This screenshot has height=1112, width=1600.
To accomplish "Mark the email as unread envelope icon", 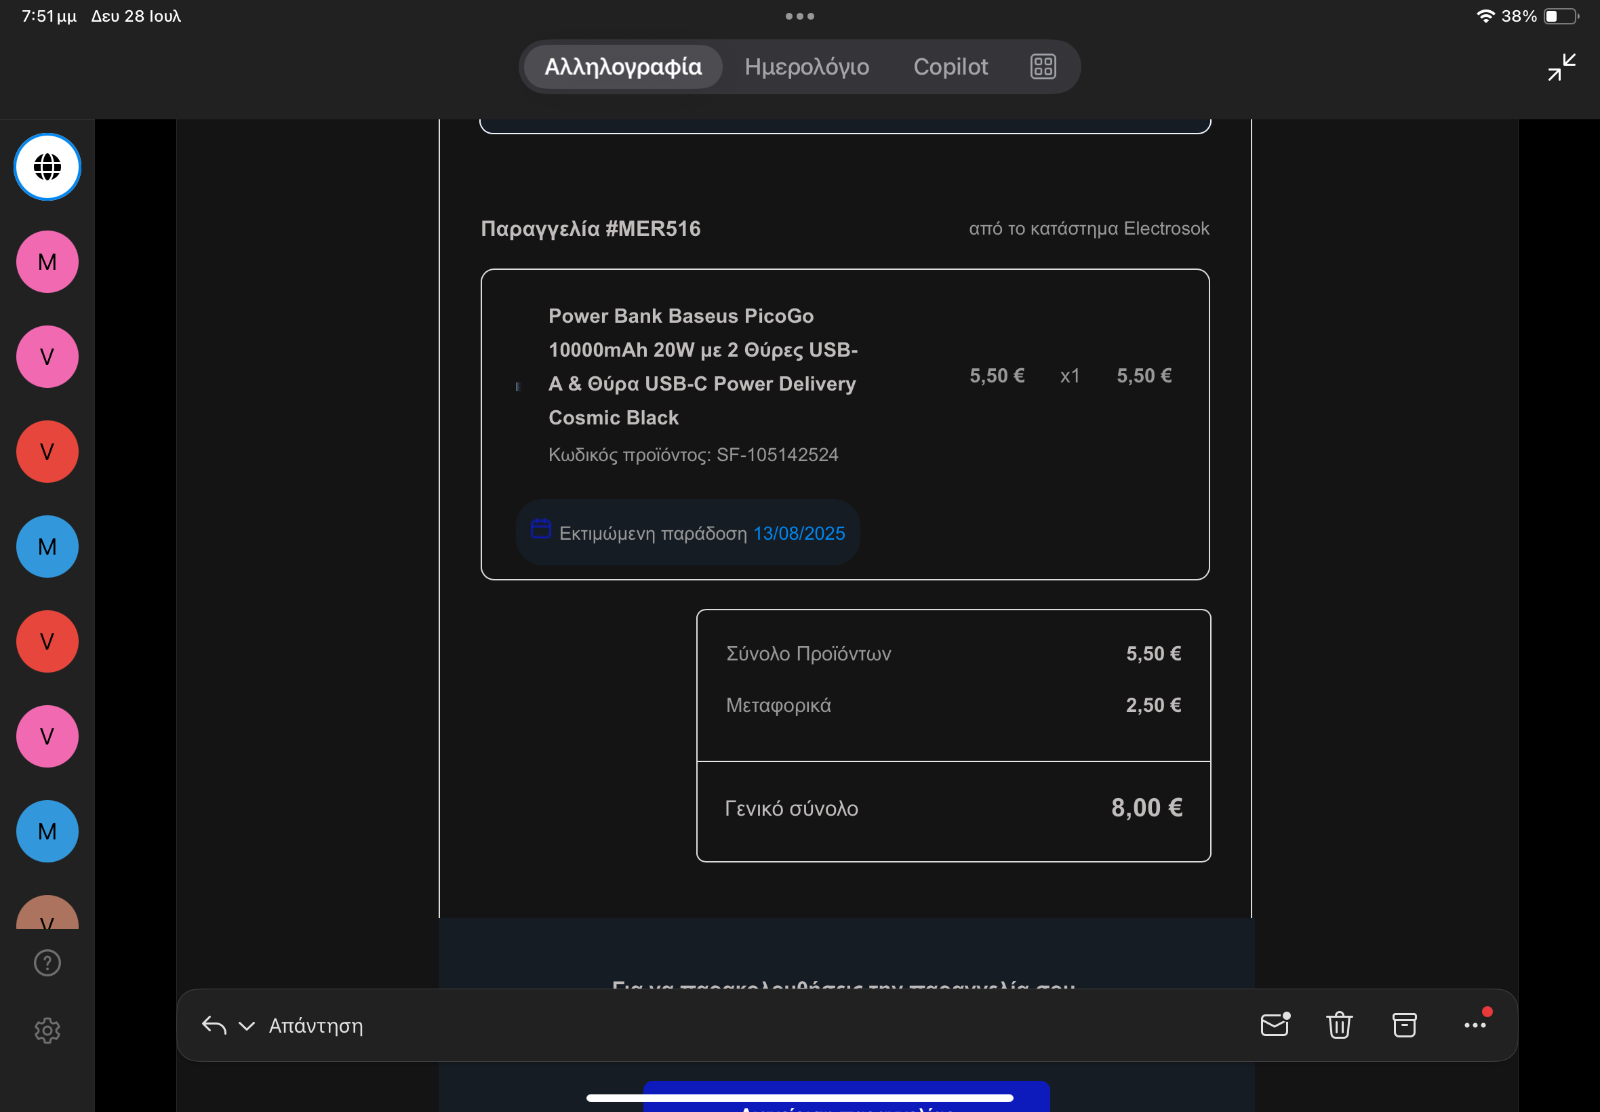I will (x=1275, y=1024).
